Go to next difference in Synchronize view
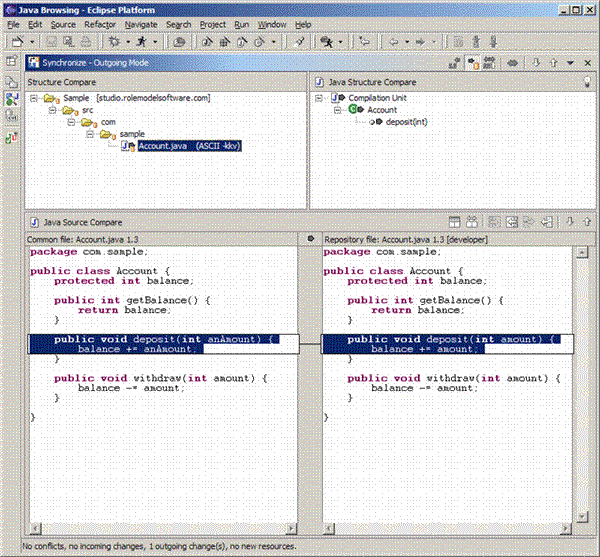Image resolution: width=600 pixels, height=557 pixels. coord(536,62)
